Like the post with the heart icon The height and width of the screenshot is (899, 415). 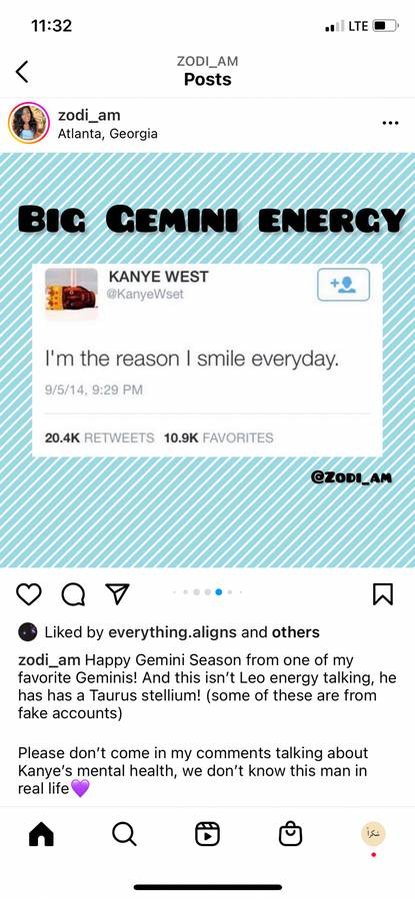[28, 595]
